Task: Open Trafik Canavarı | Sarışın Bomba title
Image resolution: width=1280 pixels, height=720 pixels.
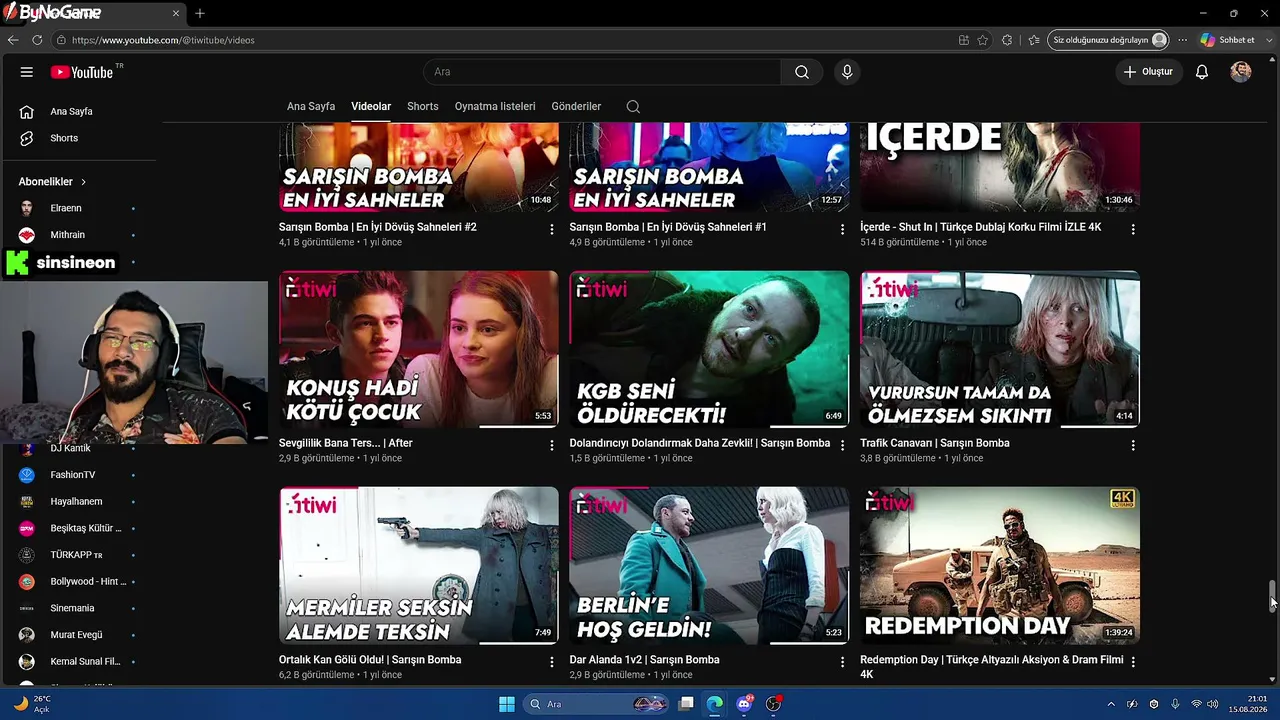Action: coord(935,443)
